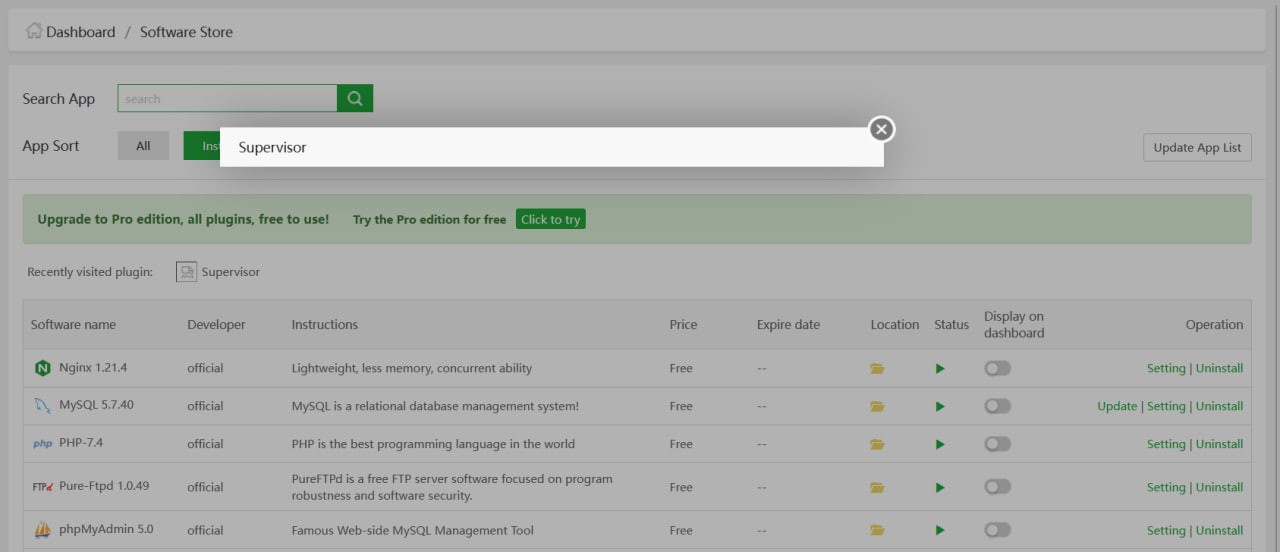Click Update App List button
The width and height of the screenshot is (1280, 552).
[x=1197, y=147]
